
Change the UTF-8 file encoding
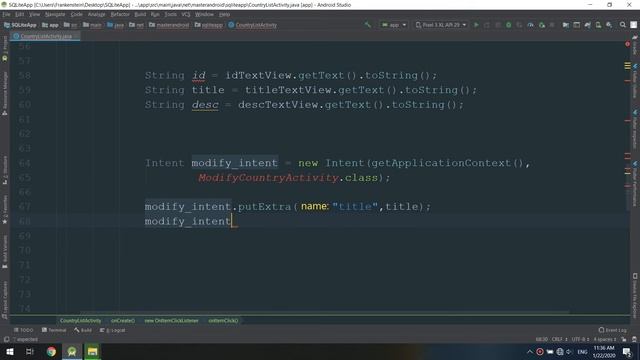[580, 339]
